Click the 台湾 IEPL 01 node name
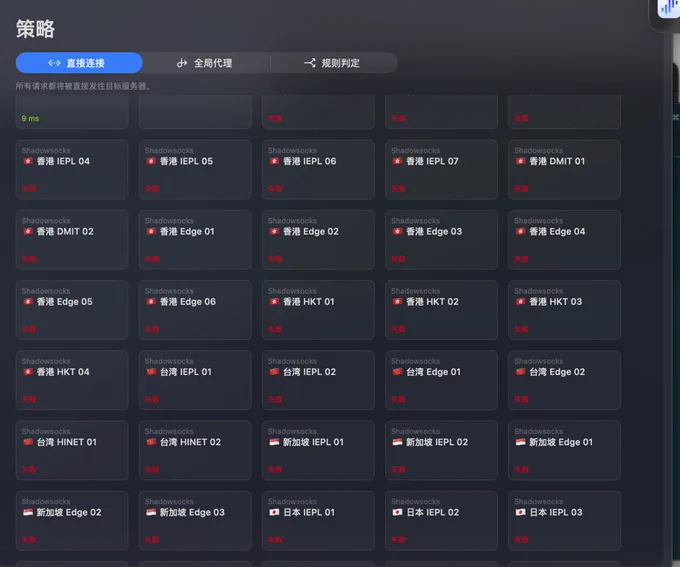 click(185, 372)
